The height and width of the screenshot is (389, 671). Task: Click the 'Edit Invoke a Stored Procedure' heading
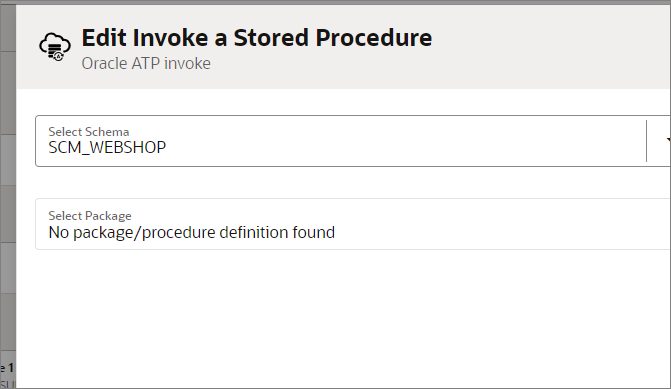tap(257, 38)
